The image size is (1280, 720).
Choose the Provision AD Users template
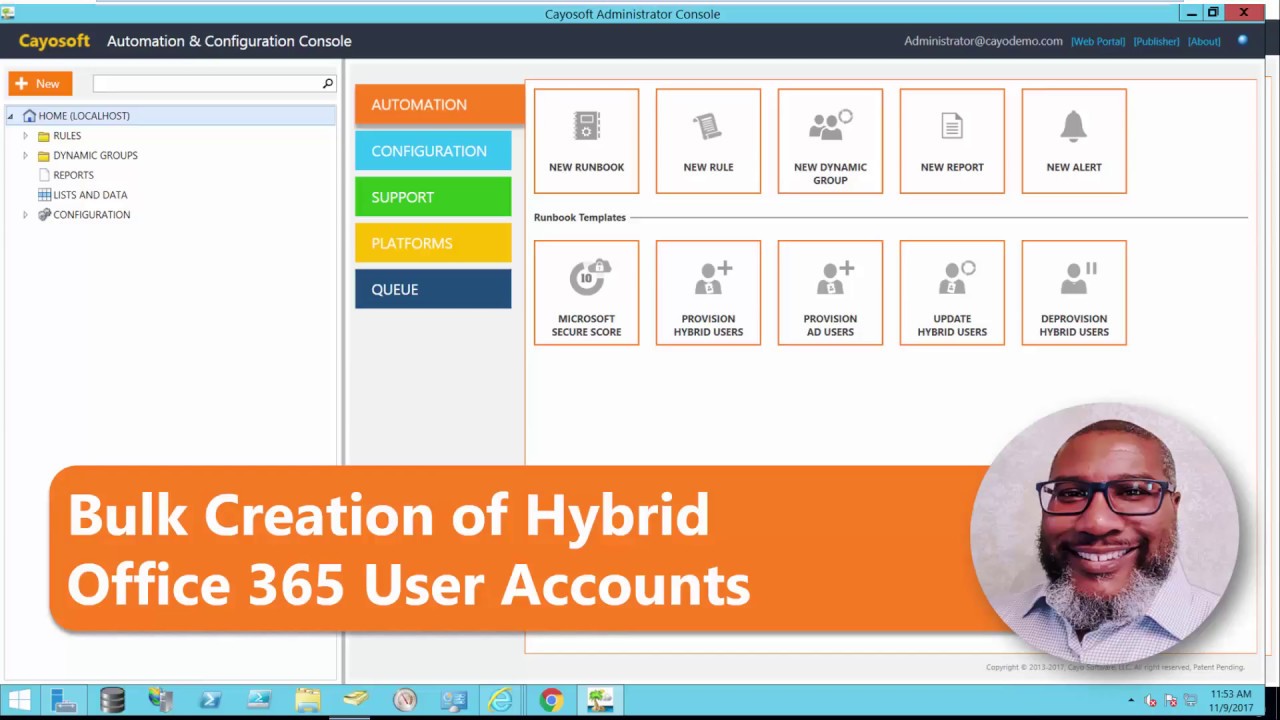(830, 293)
